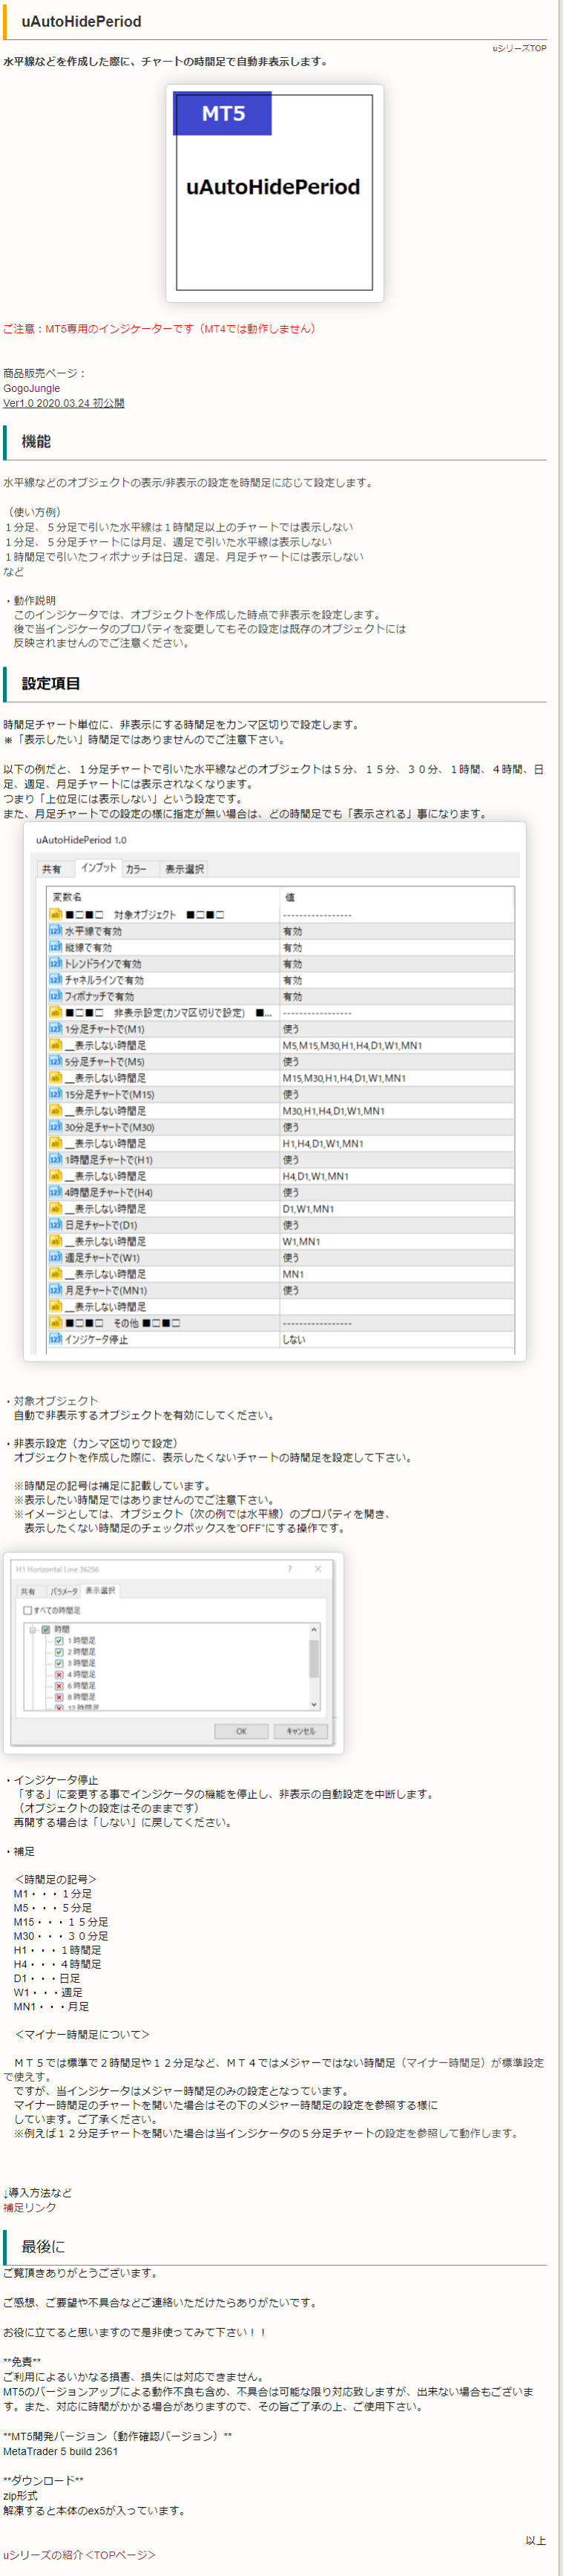Click the icon beside インジケータ停止
This screenshot has width=563, height=2576.
pos(55,1339)
